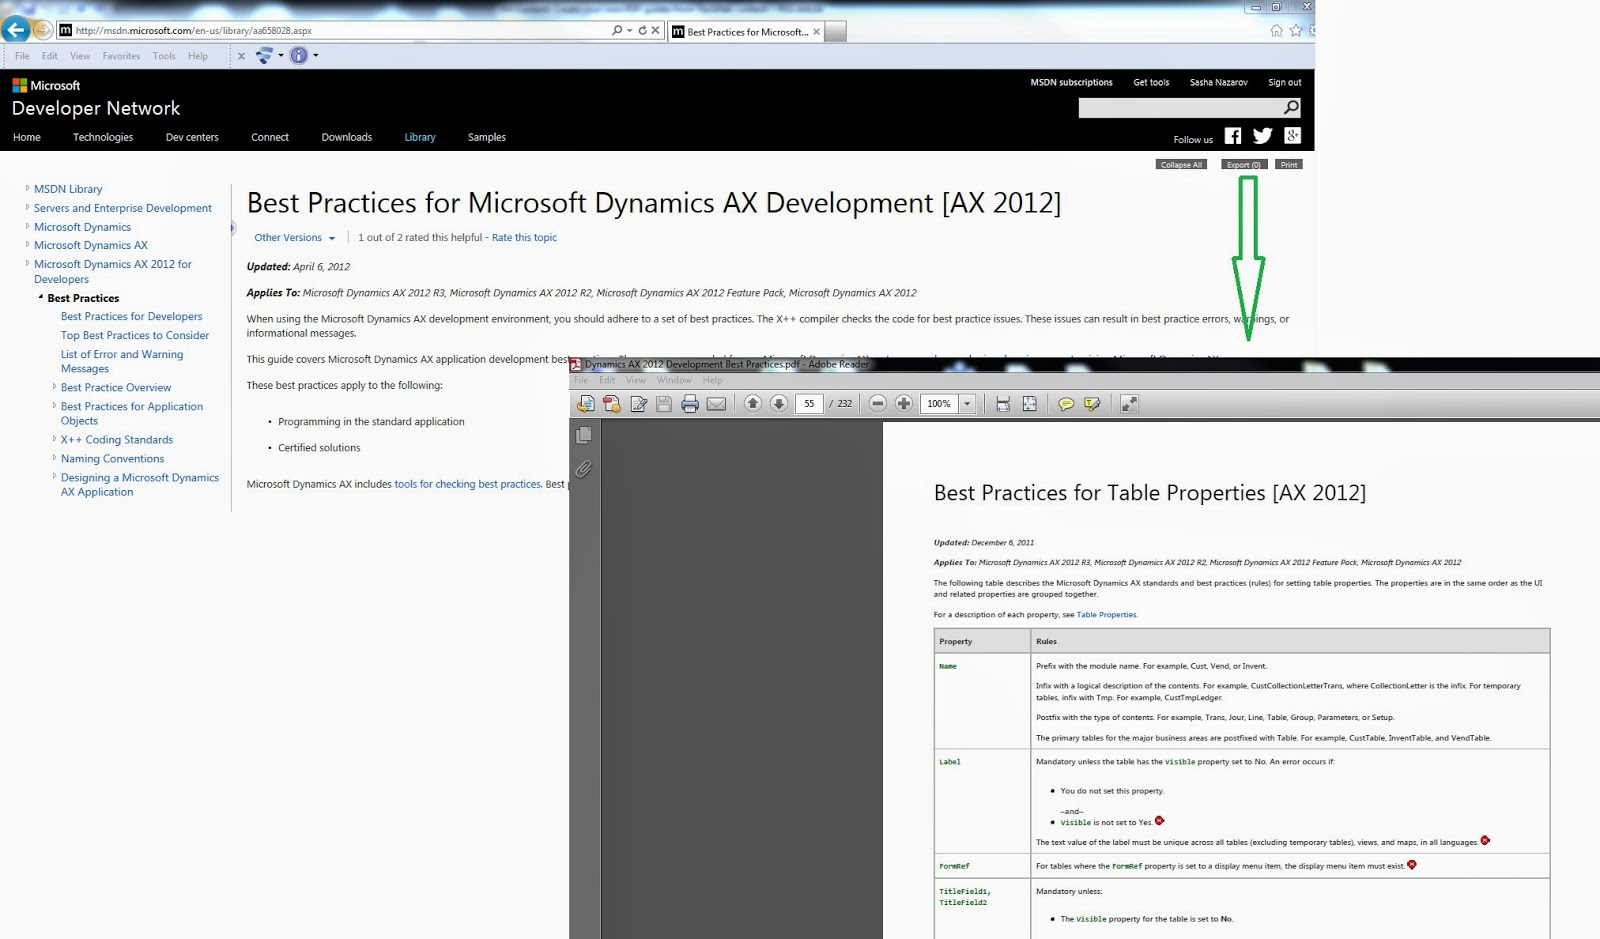Select the Library navigation item
1600x939 pixels.
(420, 137)
